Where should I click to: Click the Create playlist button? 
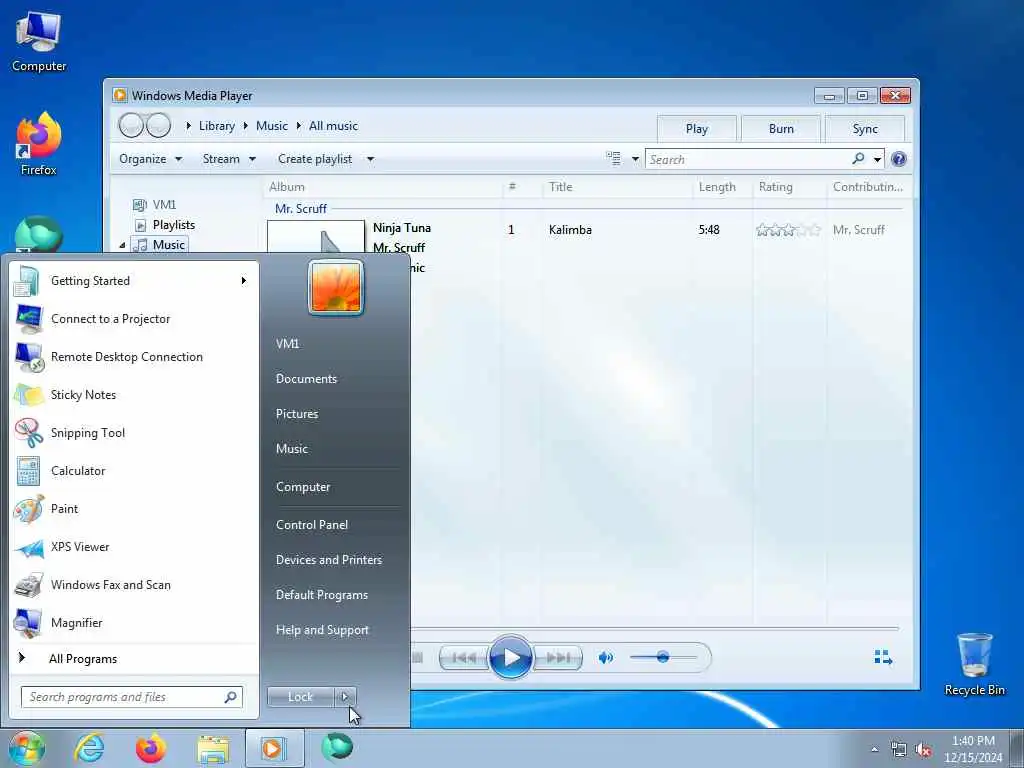click(315, 159)
